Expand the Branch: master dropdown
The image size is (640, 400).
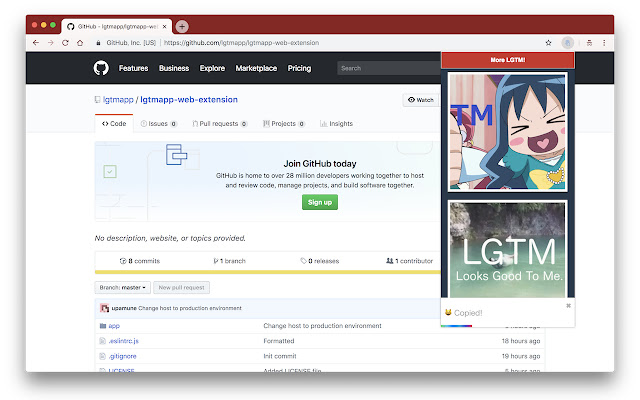122,288
